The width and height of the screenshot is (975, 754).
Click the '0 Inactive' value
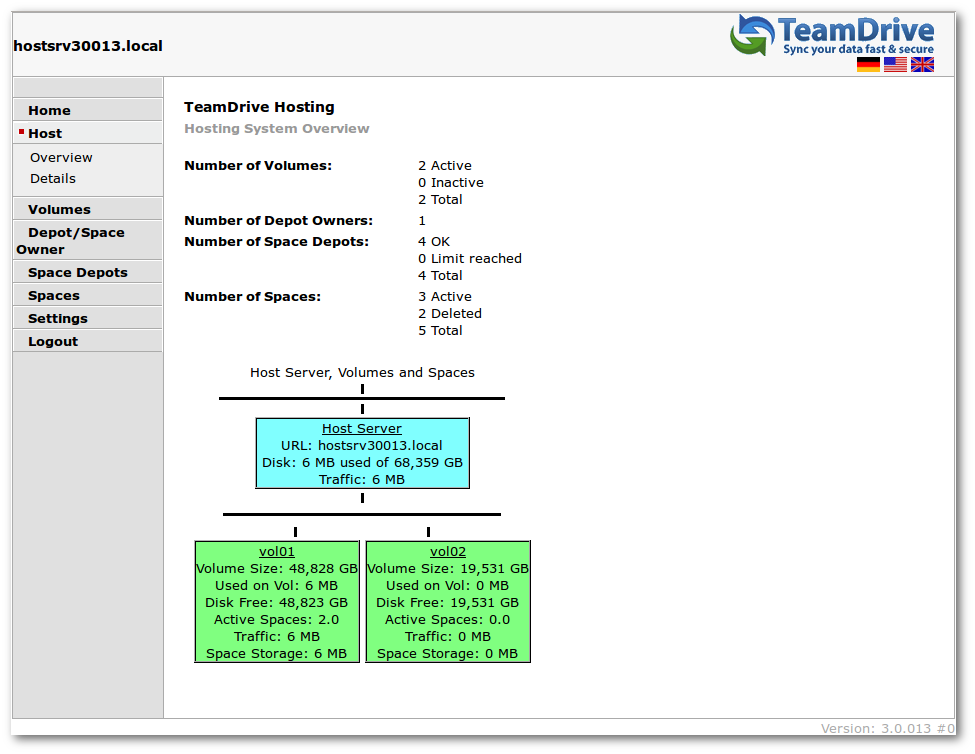coord(451,183)
